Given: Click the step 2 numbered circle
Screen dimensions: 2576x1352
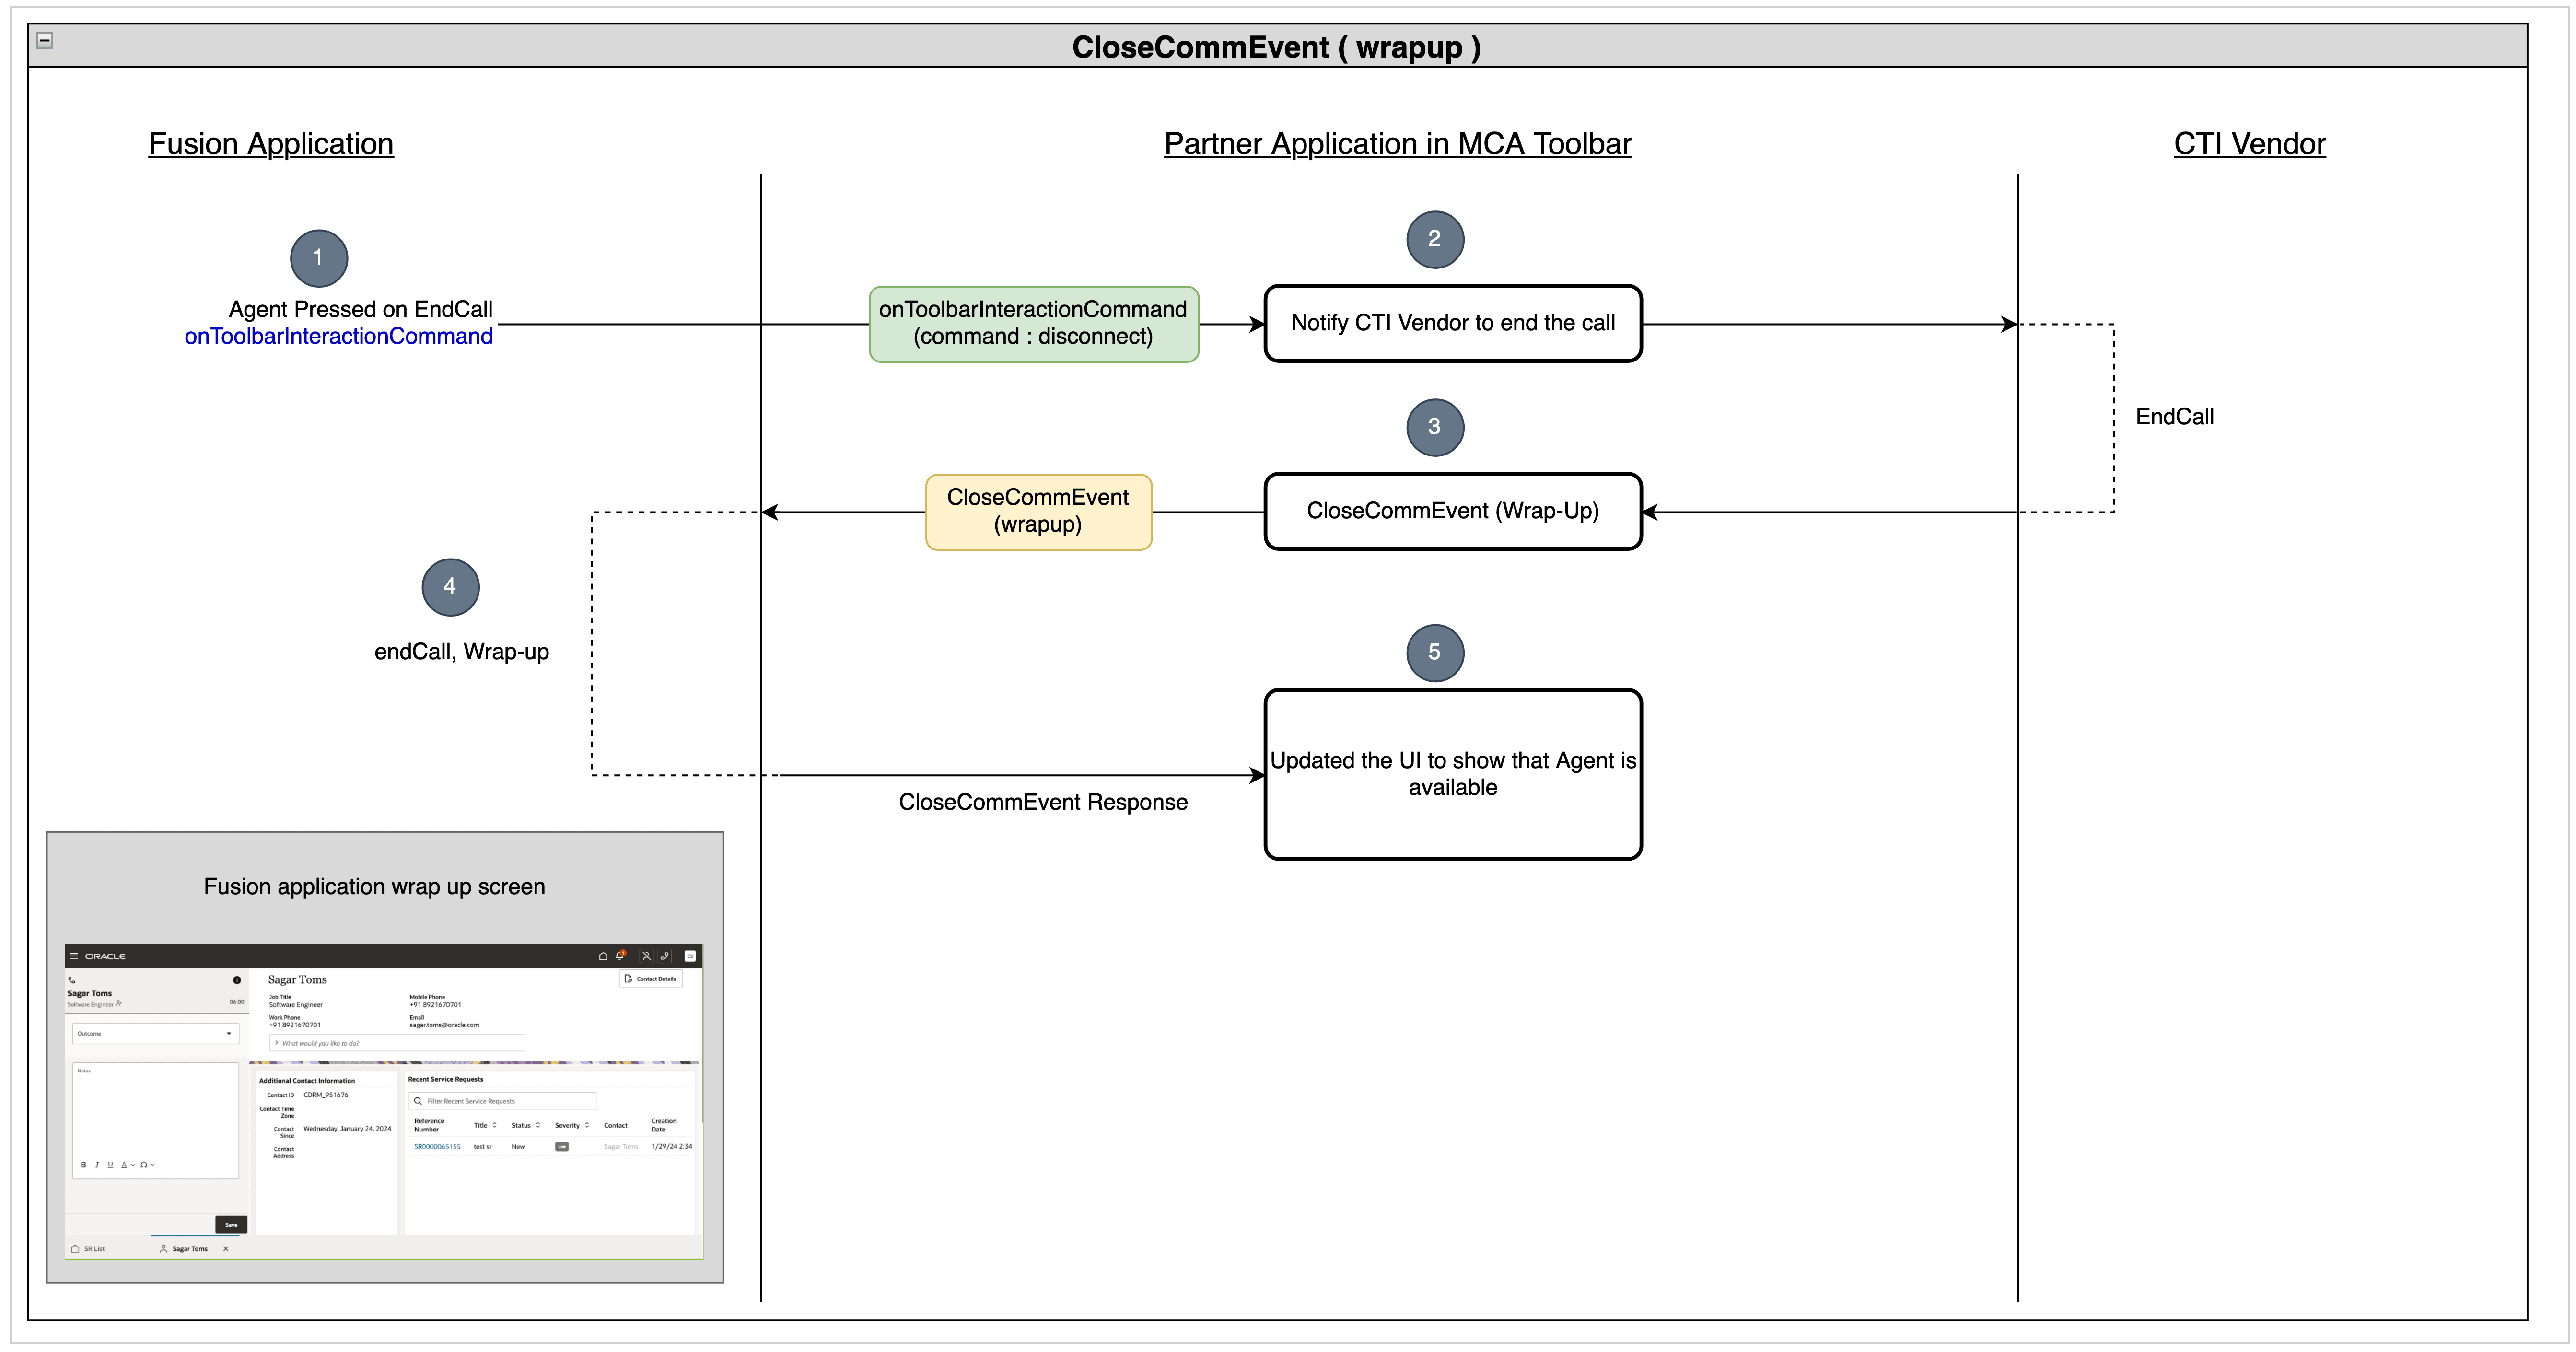Looking at the screenshot, I should point(1434,239).
